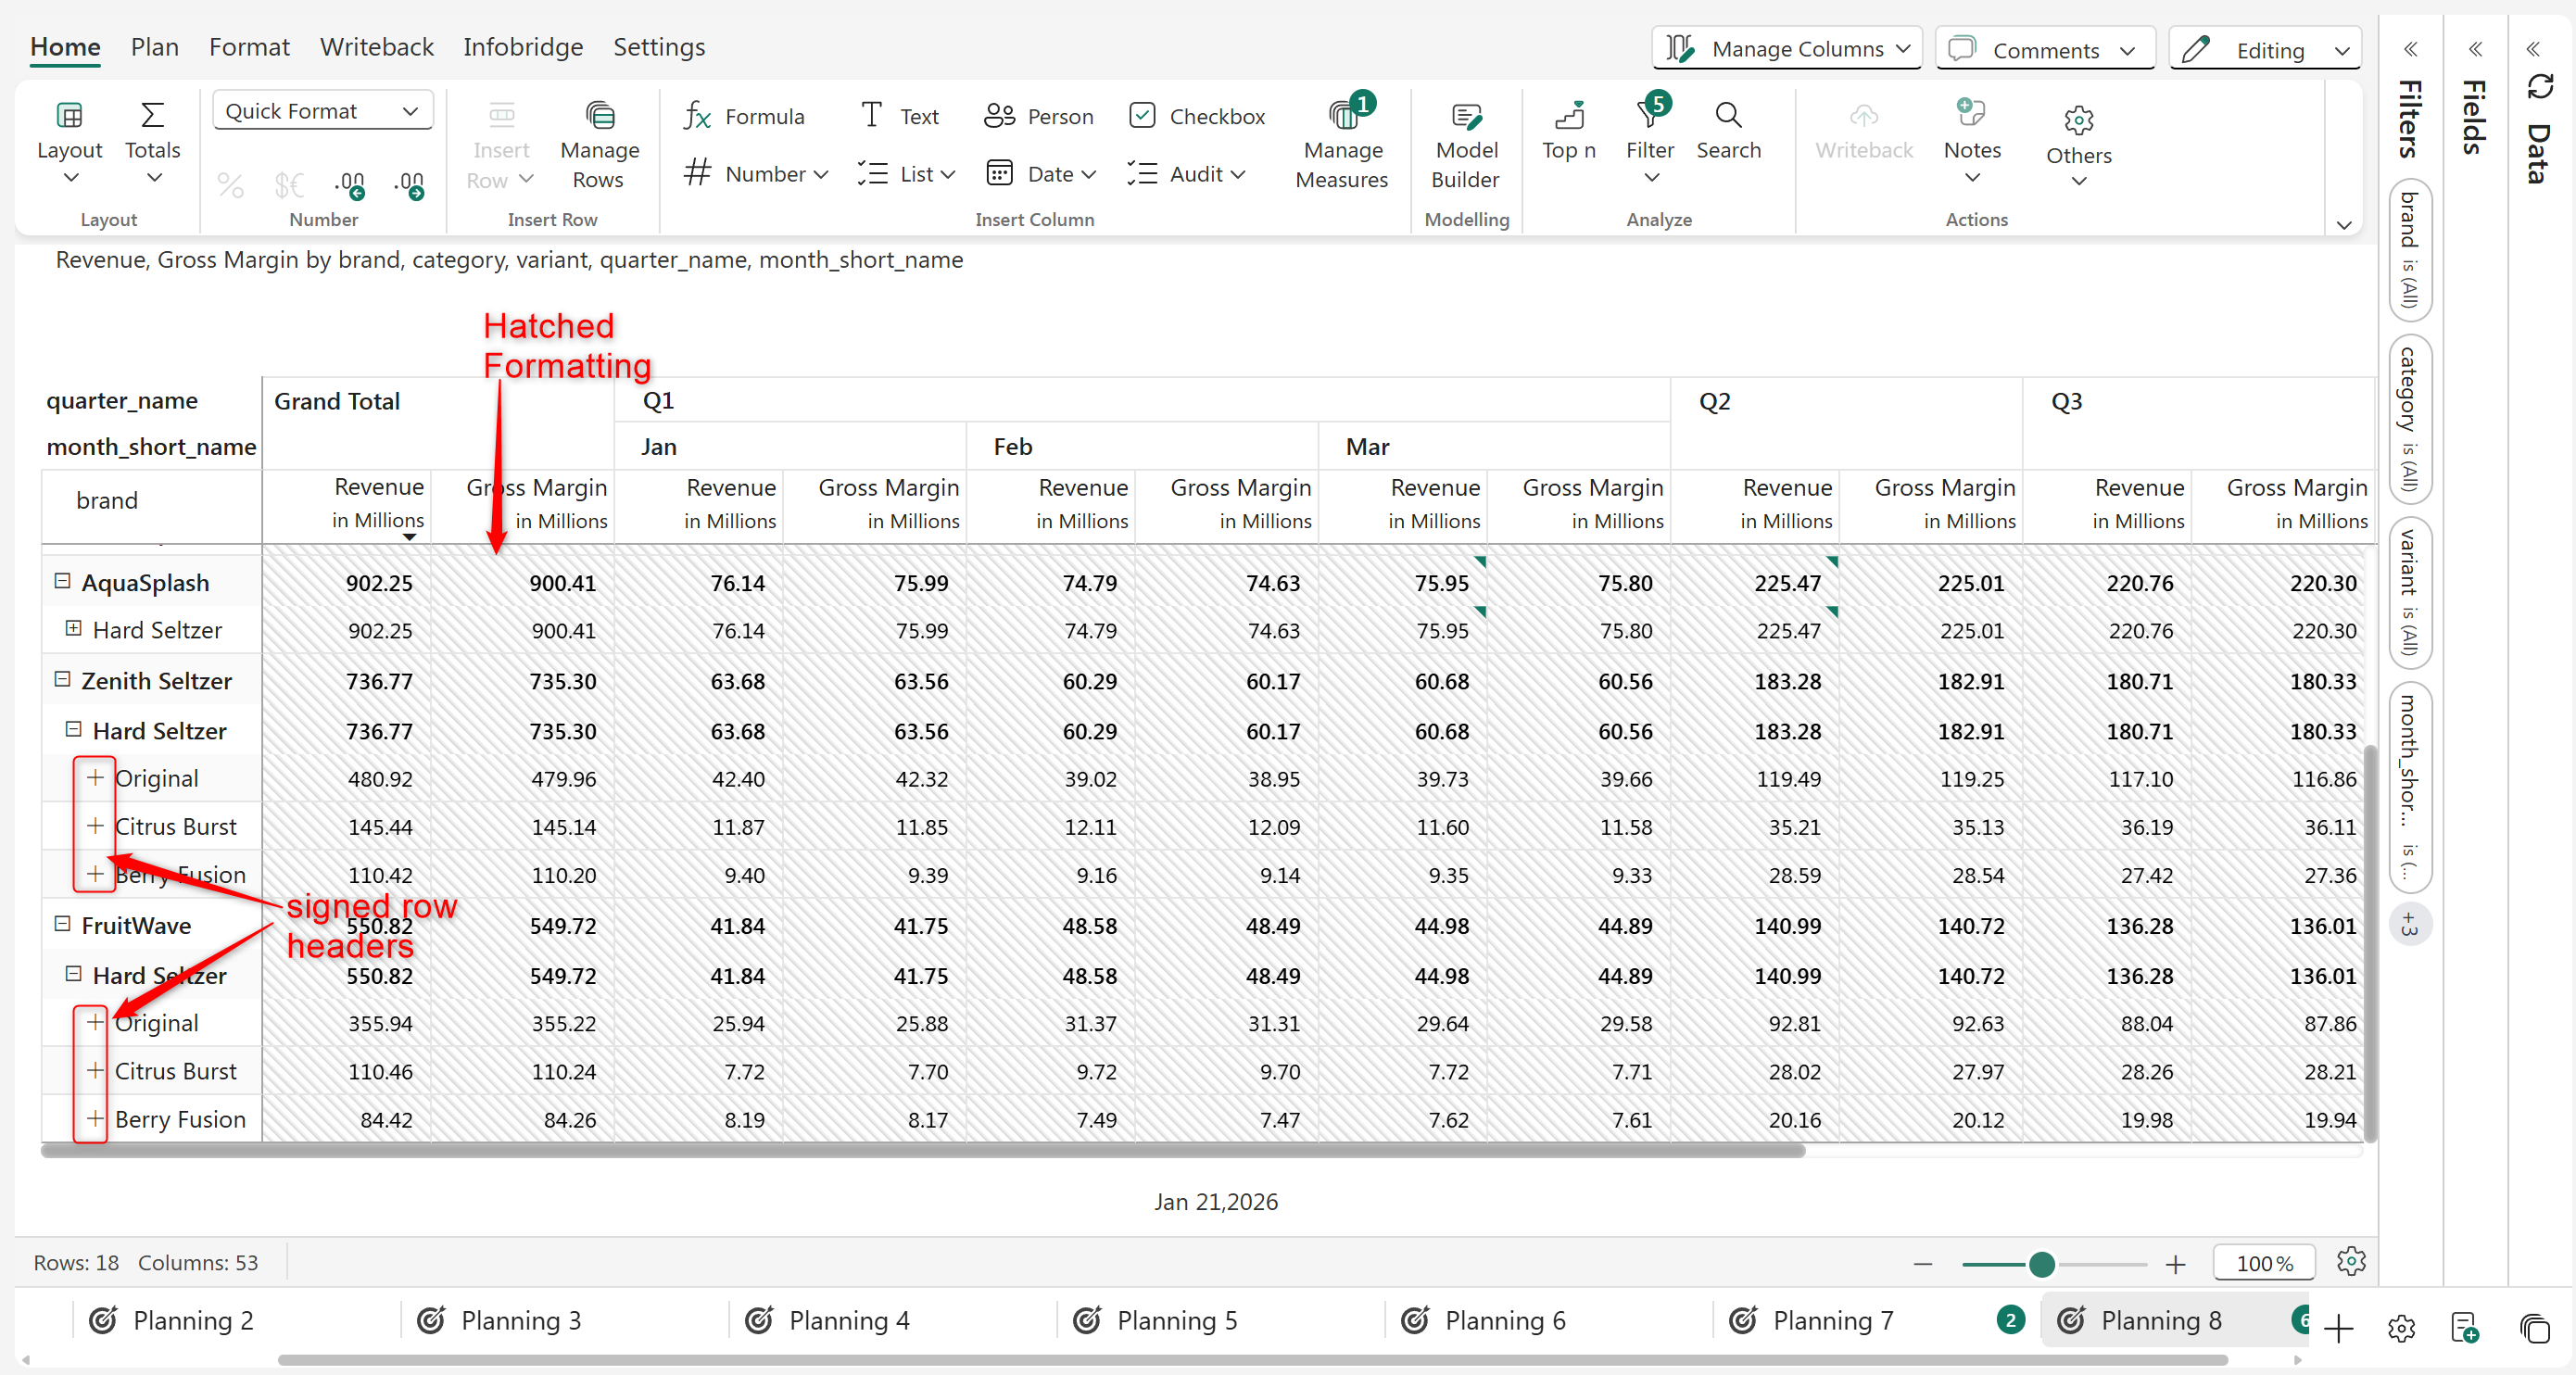The width and height of the screenshot is (2576, 1375).
Task: Switch to the Writeback ribbon tab
Action: coord(376,47)
